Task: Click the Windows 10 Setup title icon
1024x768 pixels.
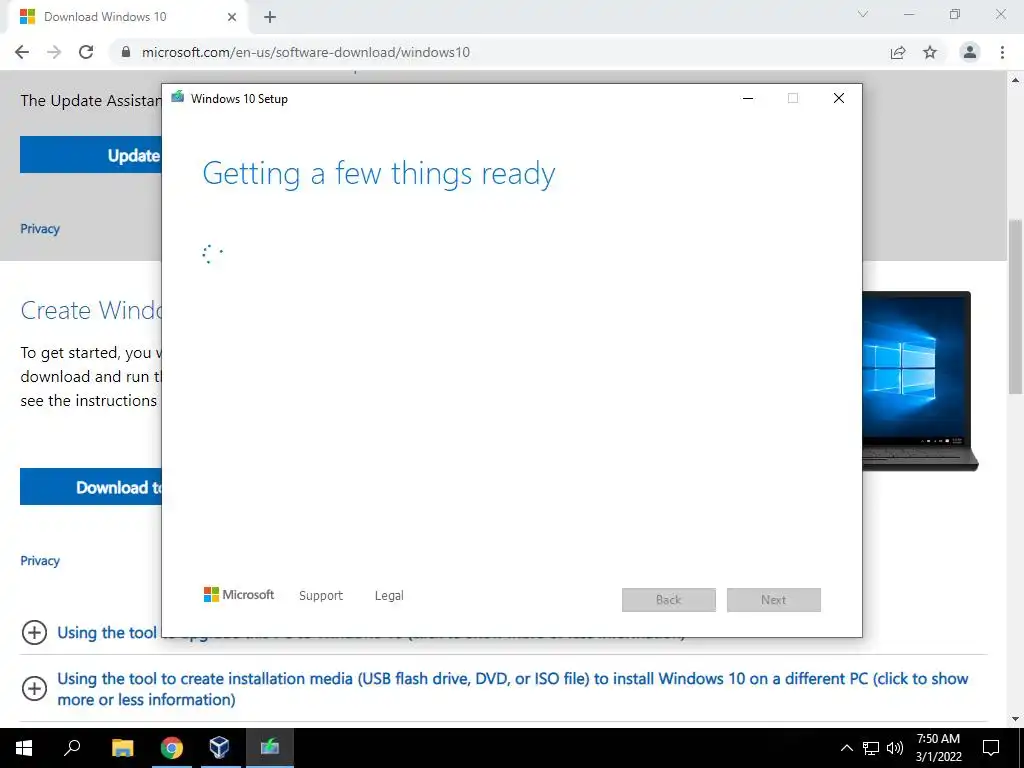Action: (177, 97)
